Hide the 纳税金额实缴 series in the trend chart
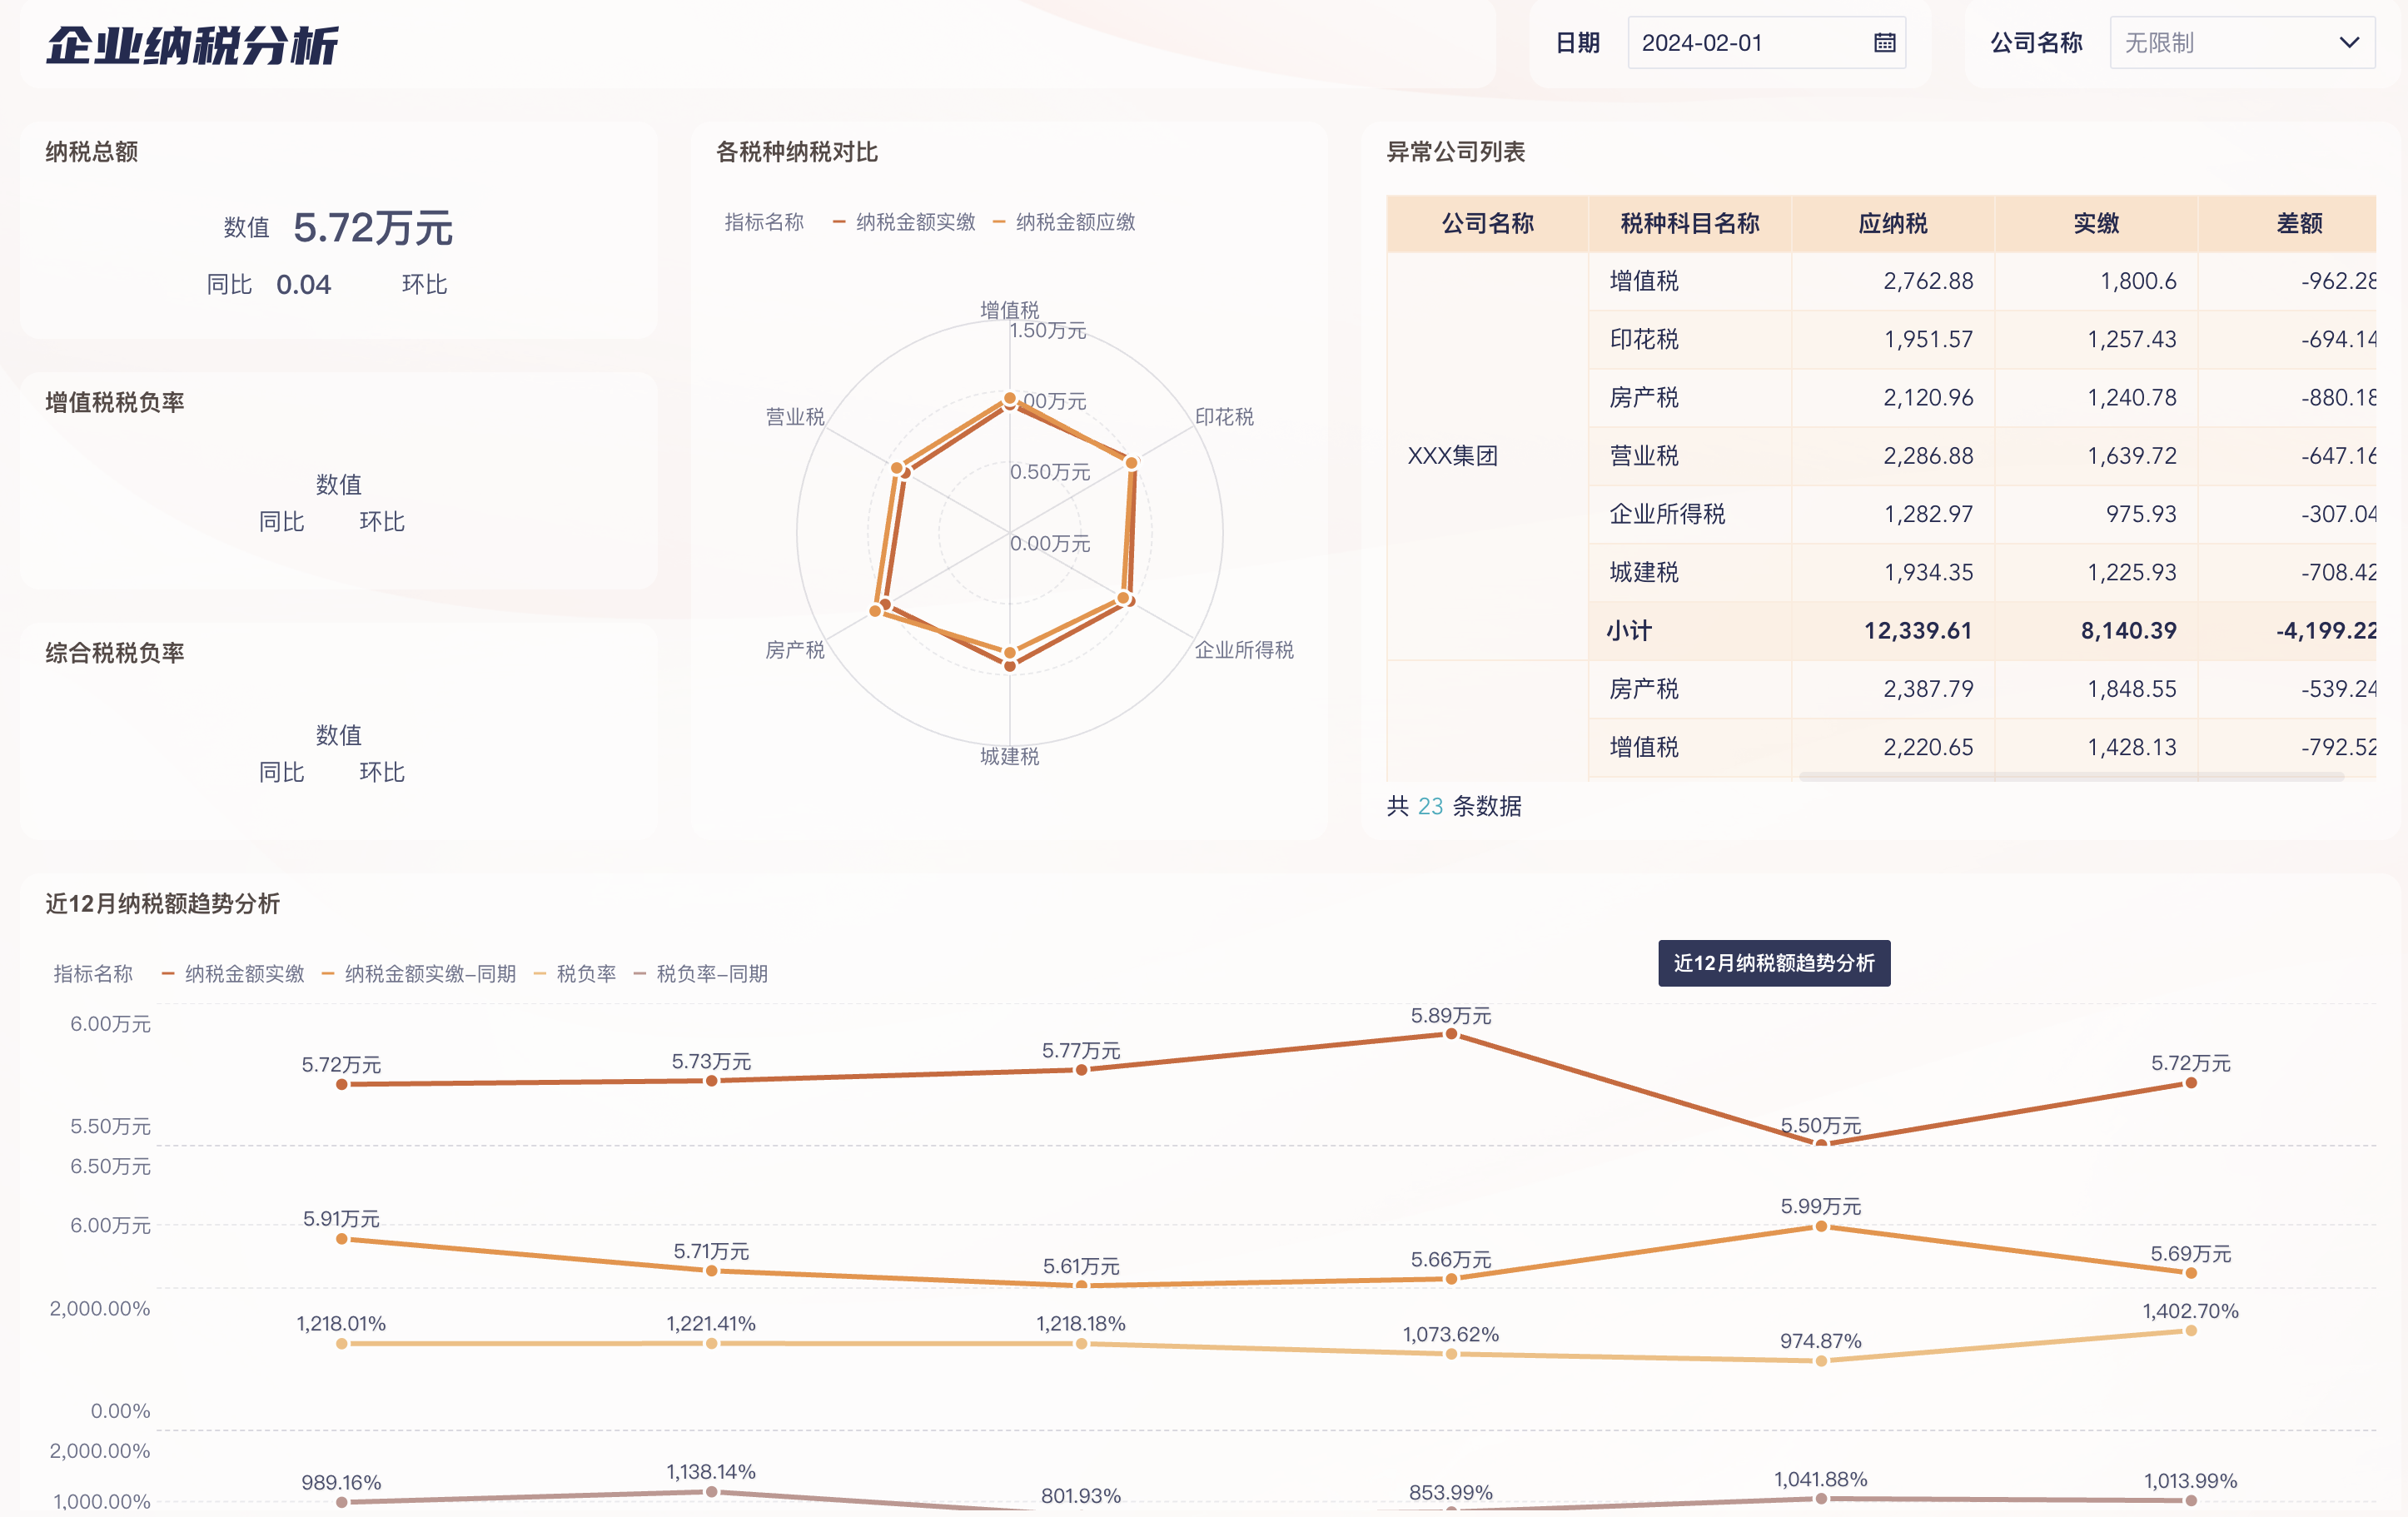Image resolution: width=2408 pixels, height=1517 pixels. 245,973
